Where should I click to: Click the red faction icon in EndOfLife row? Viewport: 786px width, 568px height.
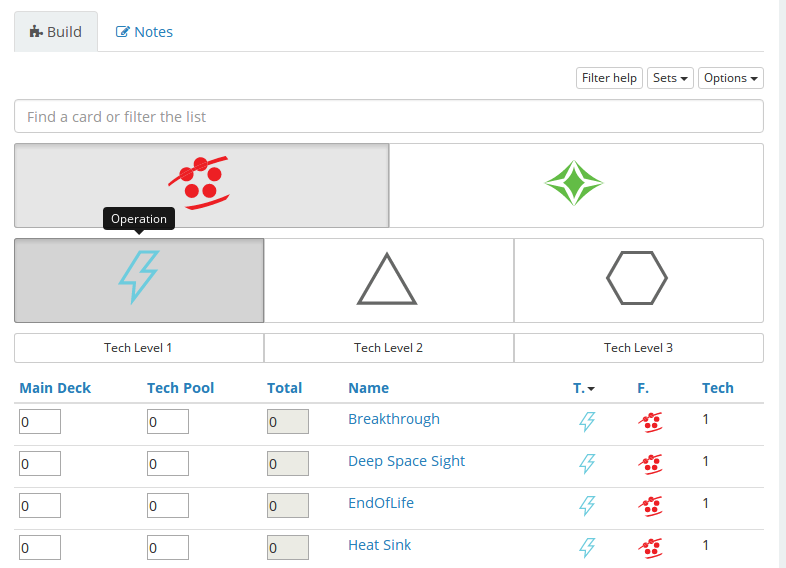click(x=651, y=506)
